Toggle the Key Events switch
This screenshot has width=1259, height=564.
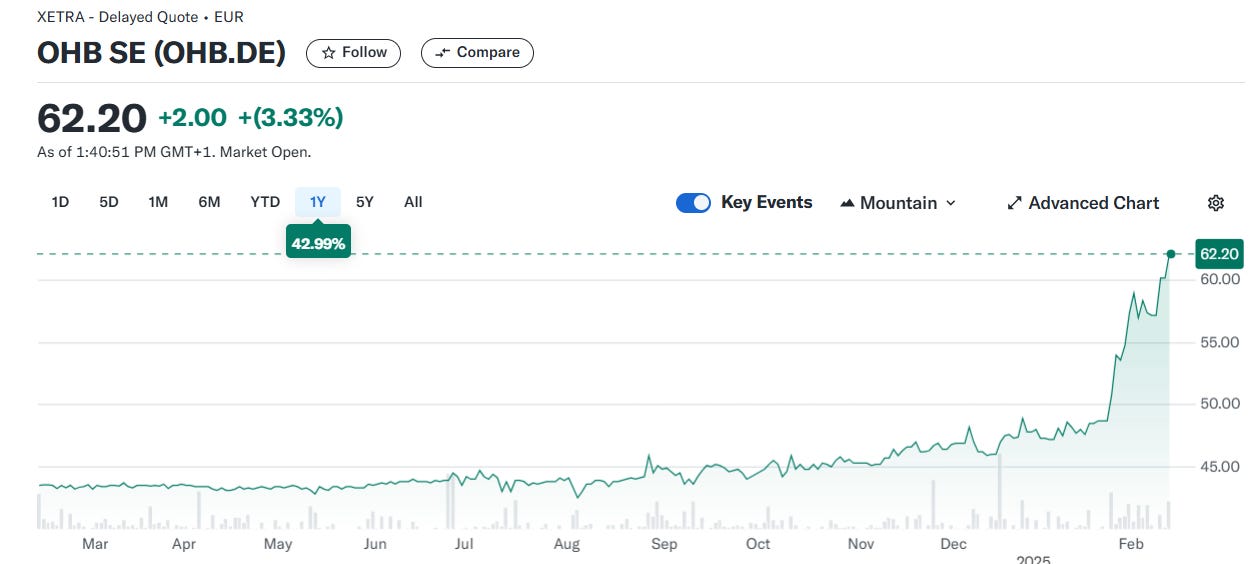(x=693, y=203)
